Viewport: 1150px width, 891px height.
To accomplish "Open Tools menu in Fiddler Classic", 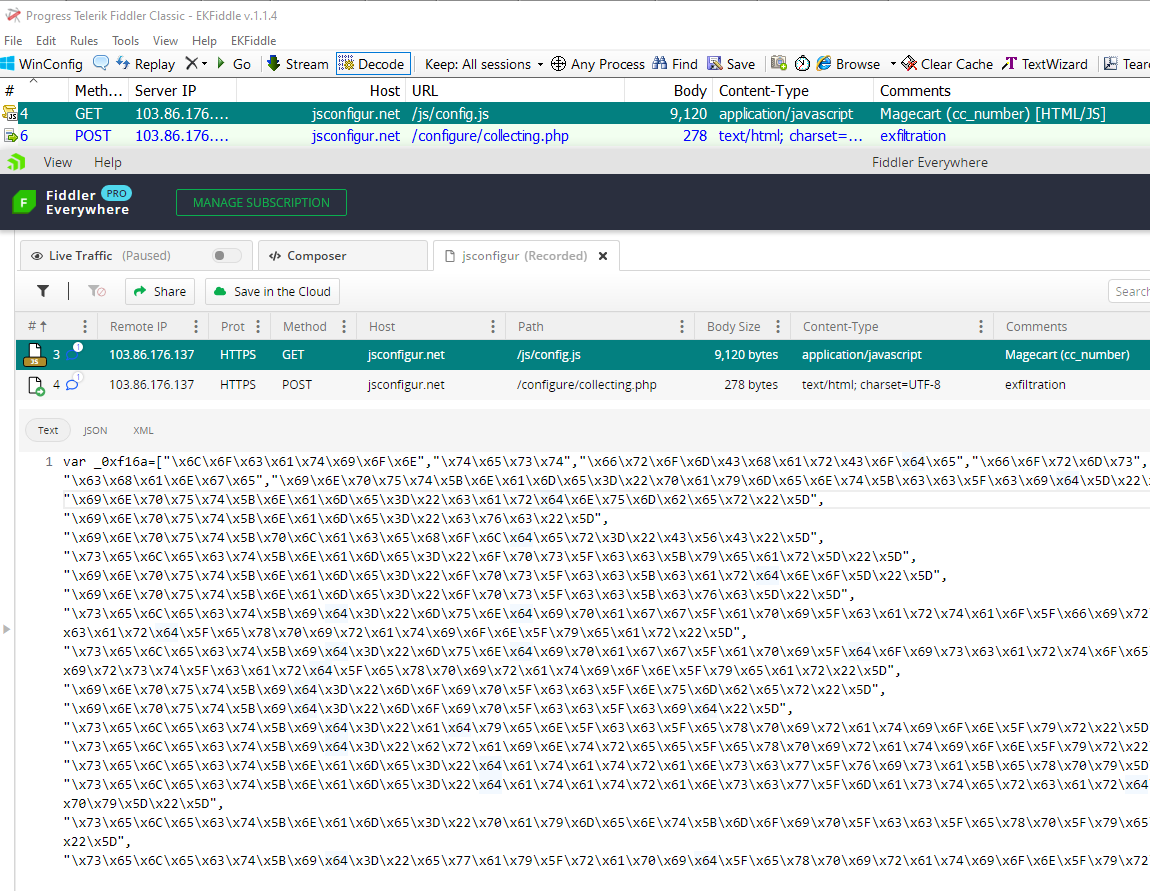I will click(125, 40).
